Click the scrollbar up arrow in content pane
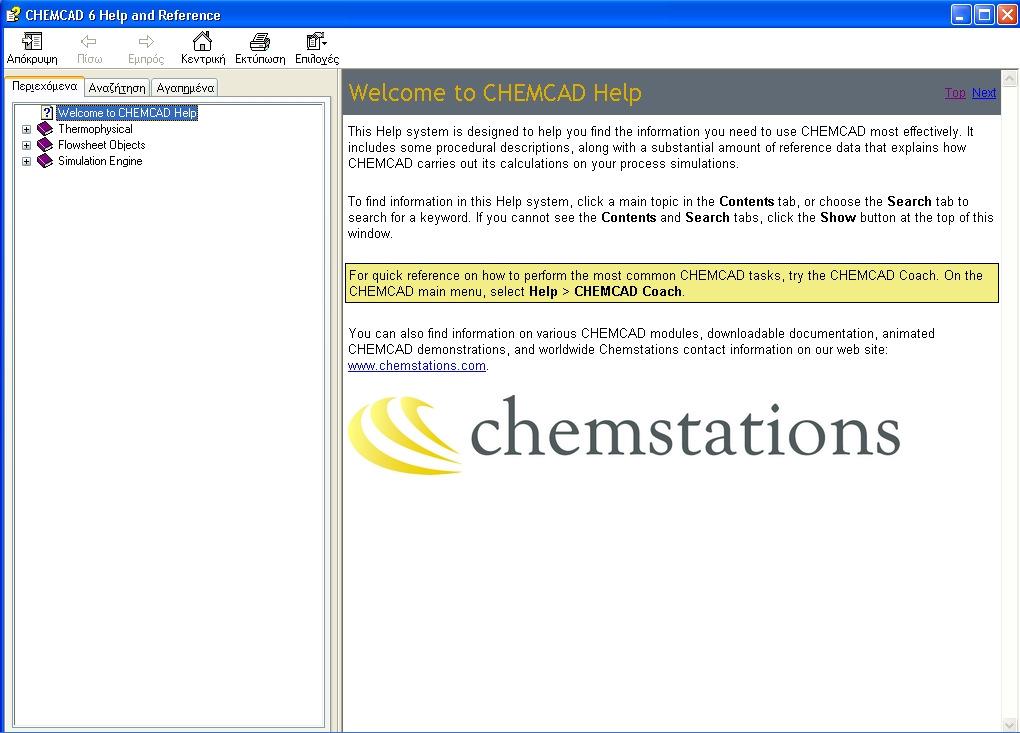The width and height of the screenshot is (1020, 733). 1010,79
